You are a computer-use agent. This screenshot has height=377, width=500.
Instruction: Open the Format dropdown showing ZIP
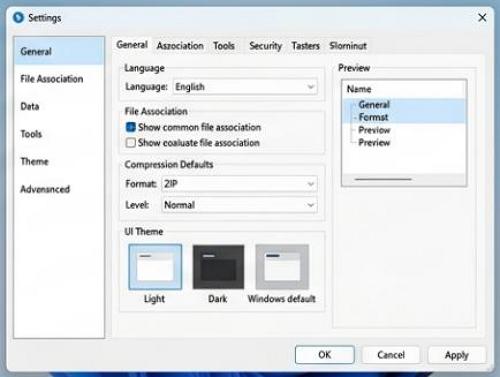point(239,184)
